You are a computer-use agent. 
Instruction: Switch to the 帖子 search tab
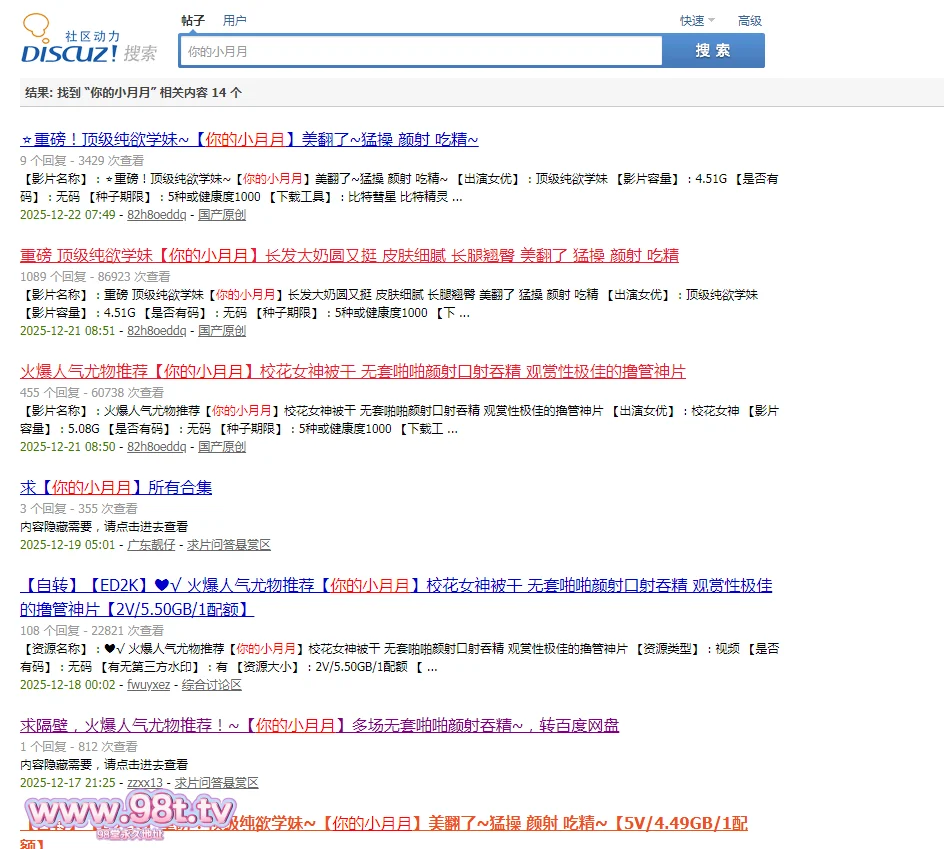click(x=193, y=20)
